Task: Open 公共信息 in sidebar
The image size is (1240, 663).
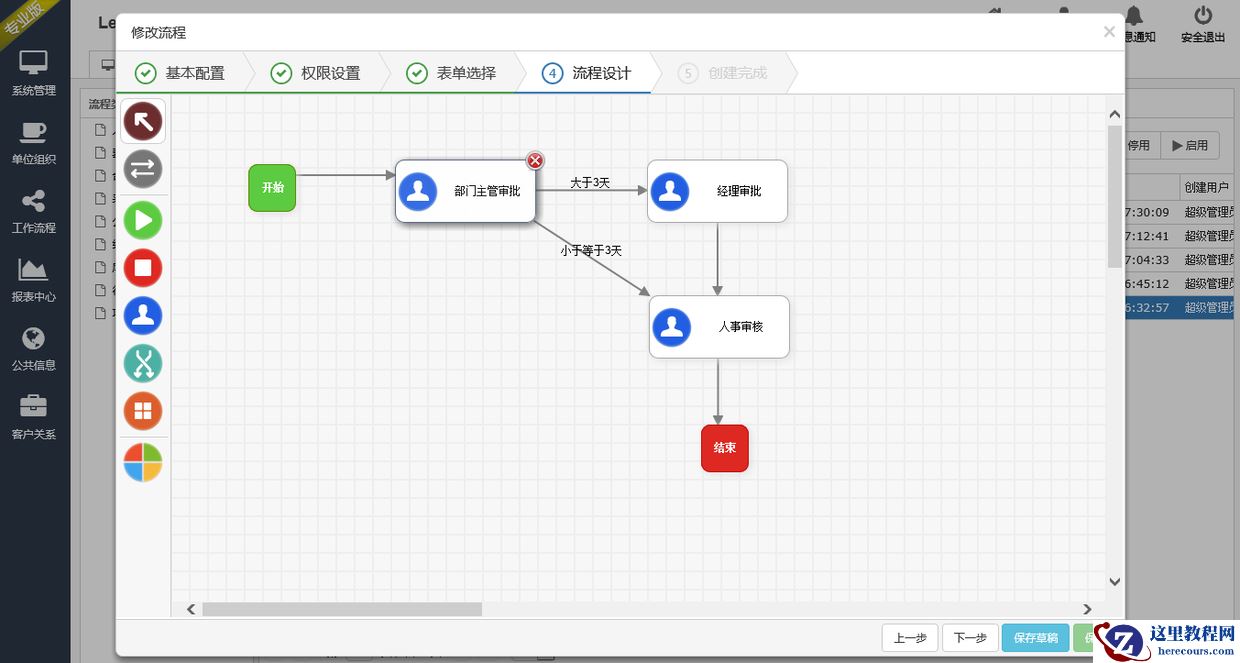Action: click(34, 347)
